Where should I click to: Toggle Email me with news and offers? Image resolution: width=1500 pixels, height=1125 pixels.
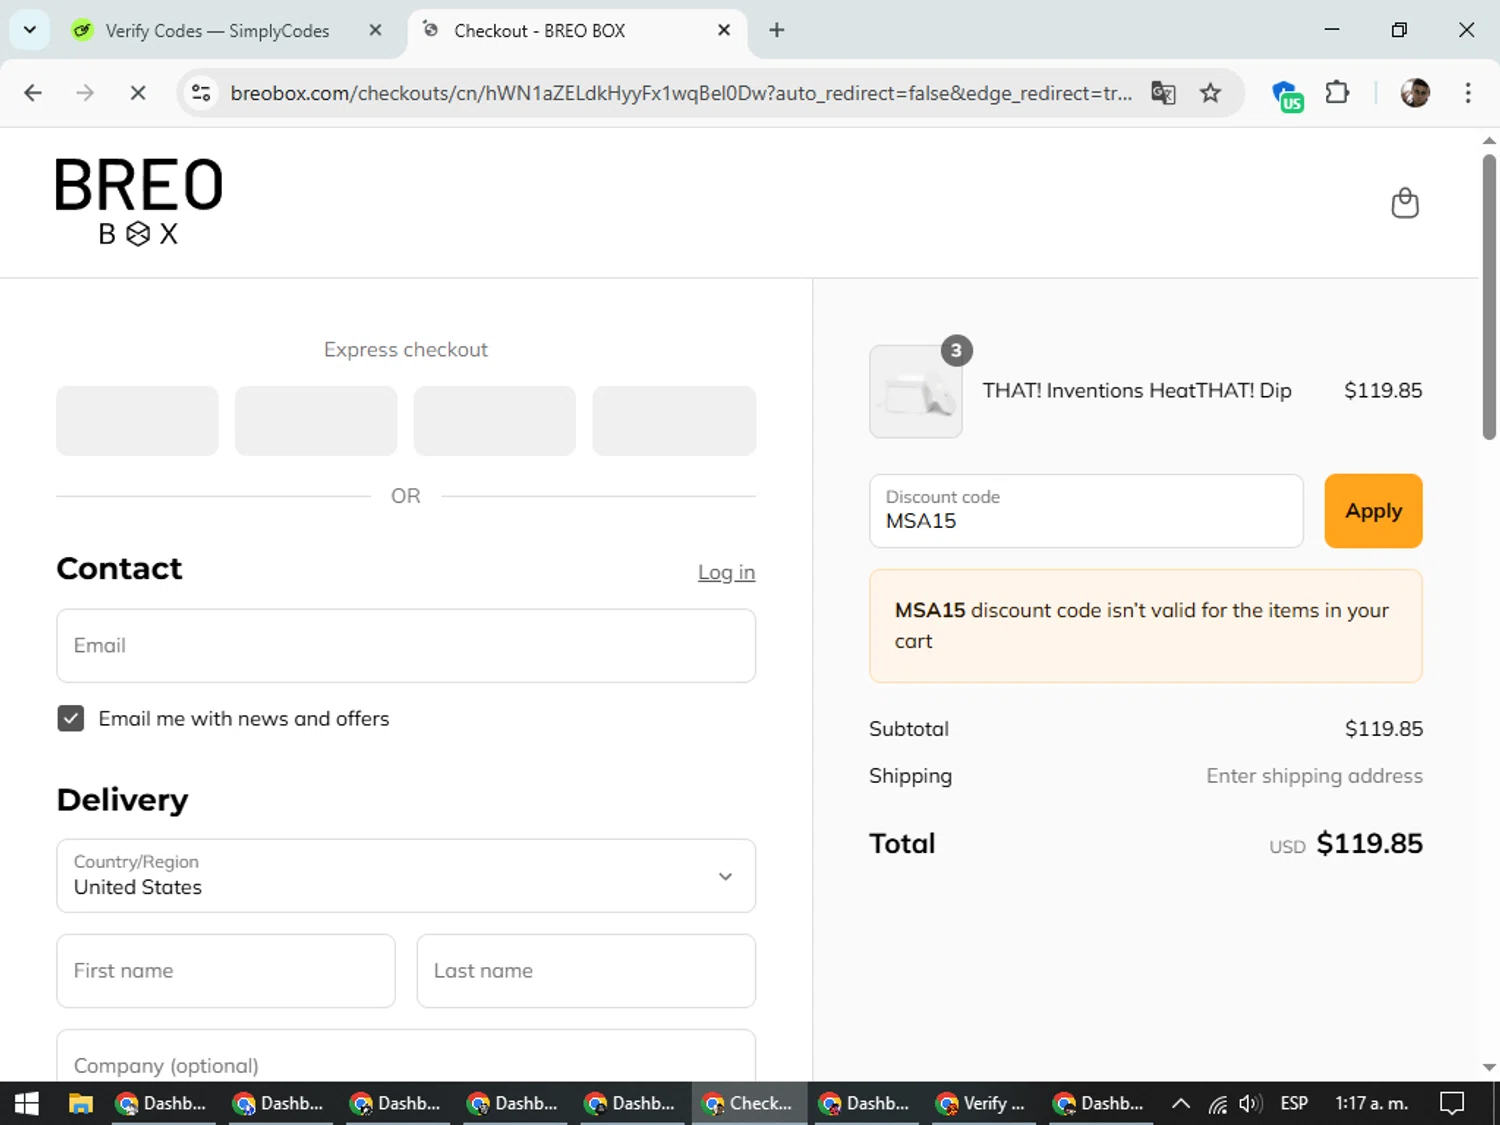[71, 718]
